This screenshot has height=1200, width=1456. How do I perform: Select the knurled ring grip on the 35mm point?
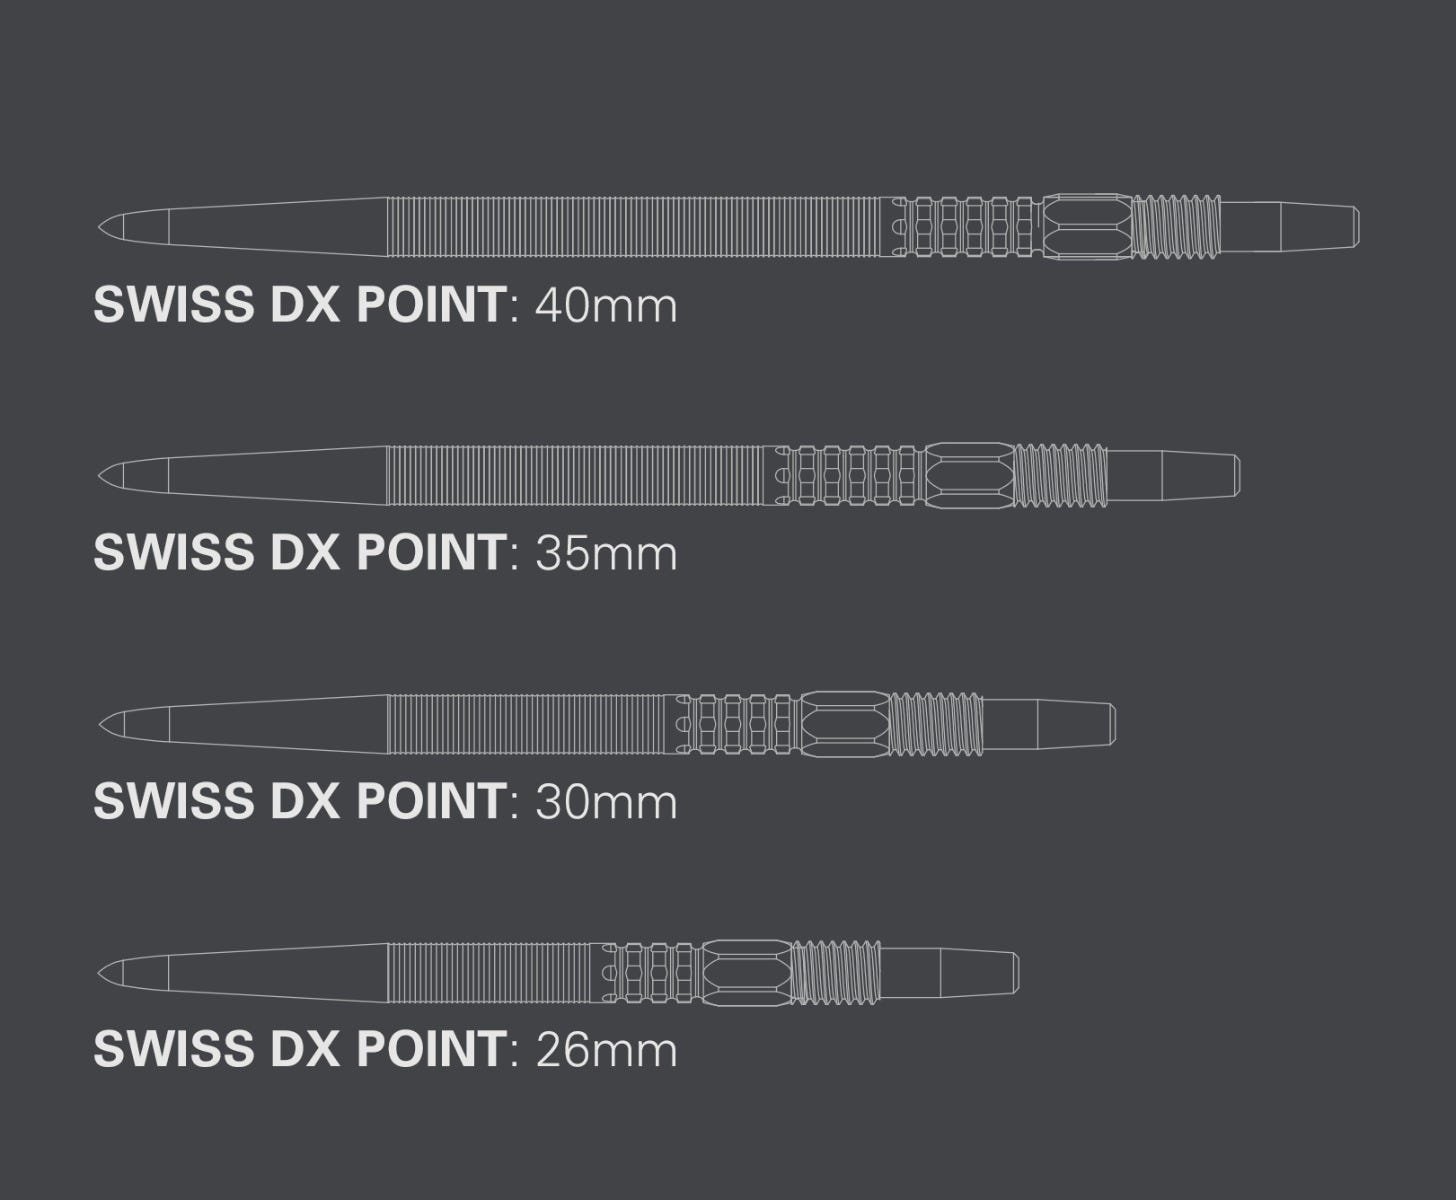(x=850, y=474)
